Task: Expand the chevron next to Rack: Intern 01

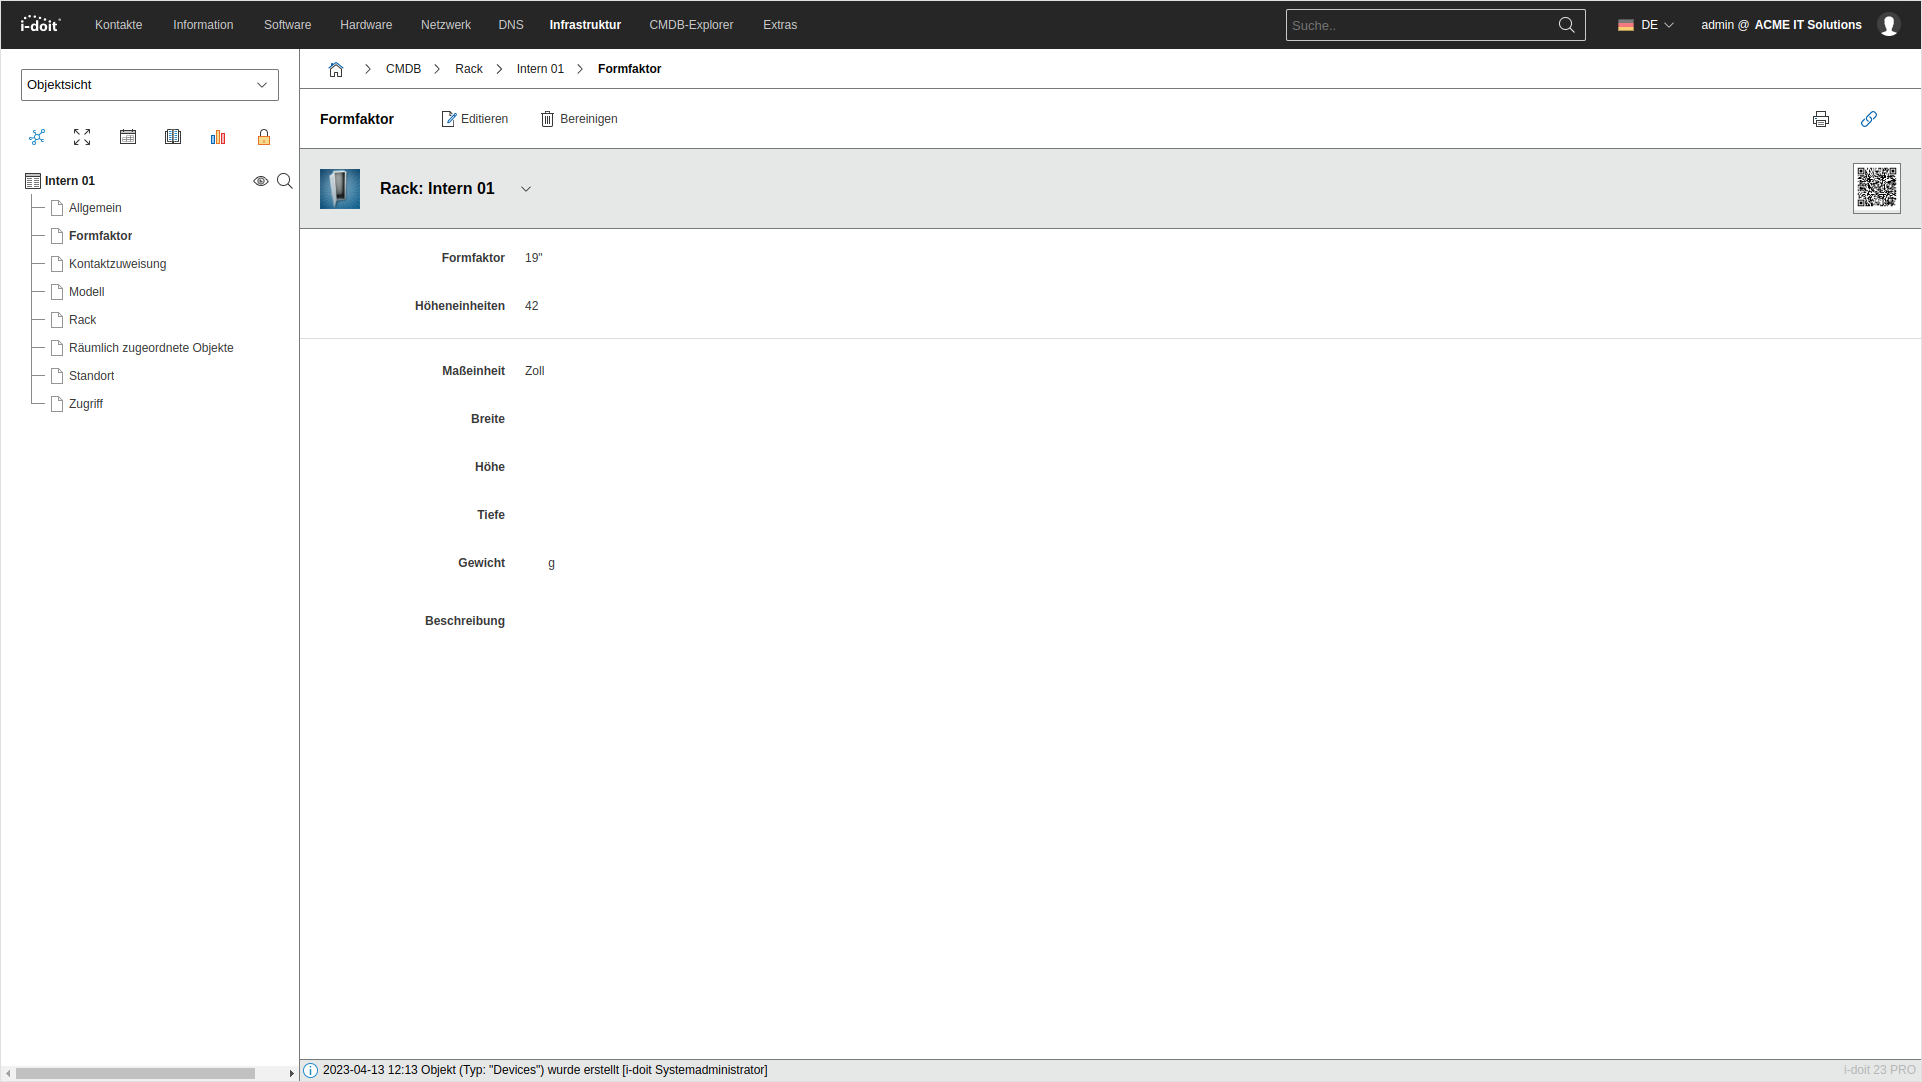Action: [526, 189]
